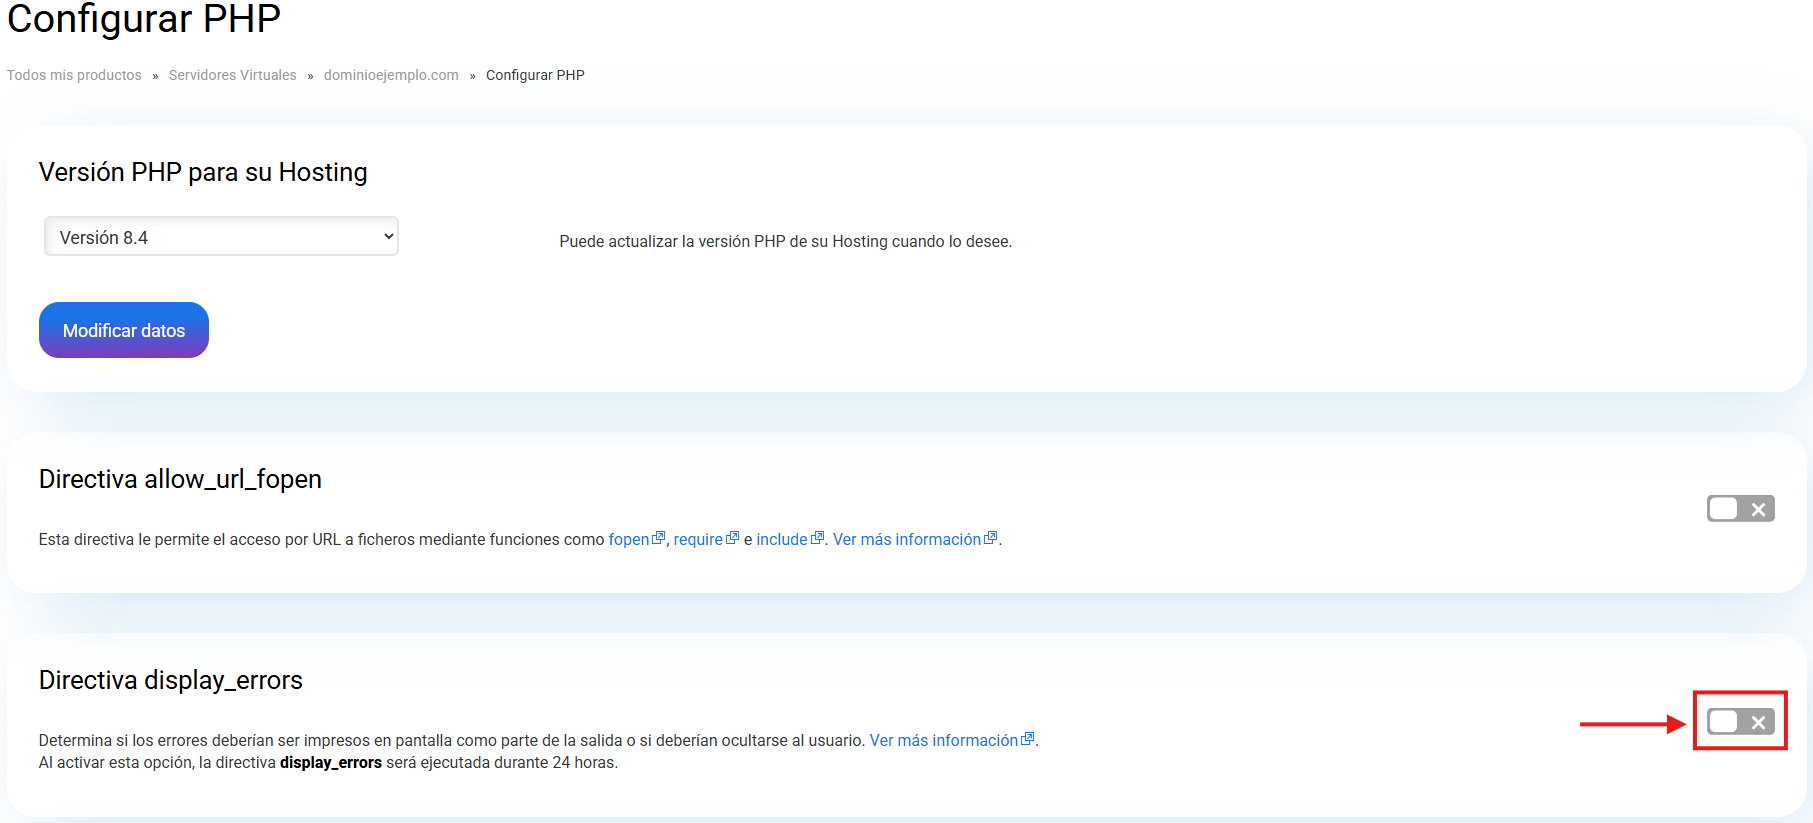Viewport: 1813px width, 823px height.
Task: Click the 'Configurar PHP' page title
Action: click(x=144, y=19)
